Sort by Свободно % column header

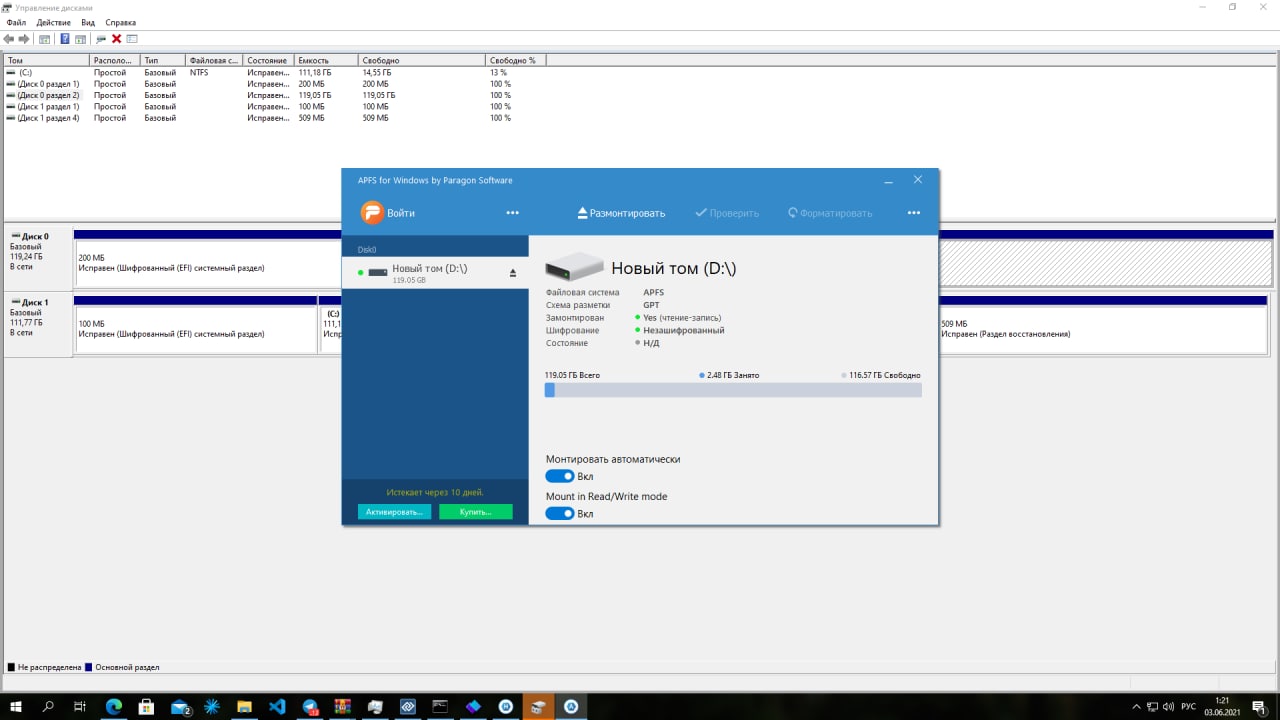point(516,61)
